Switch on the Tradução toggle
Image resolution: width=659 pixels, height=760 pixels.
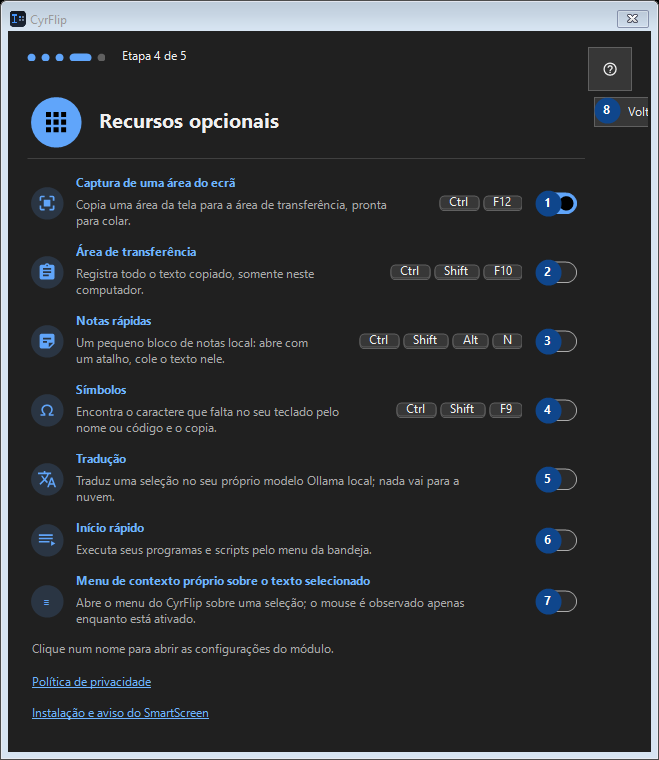(556, 479)
